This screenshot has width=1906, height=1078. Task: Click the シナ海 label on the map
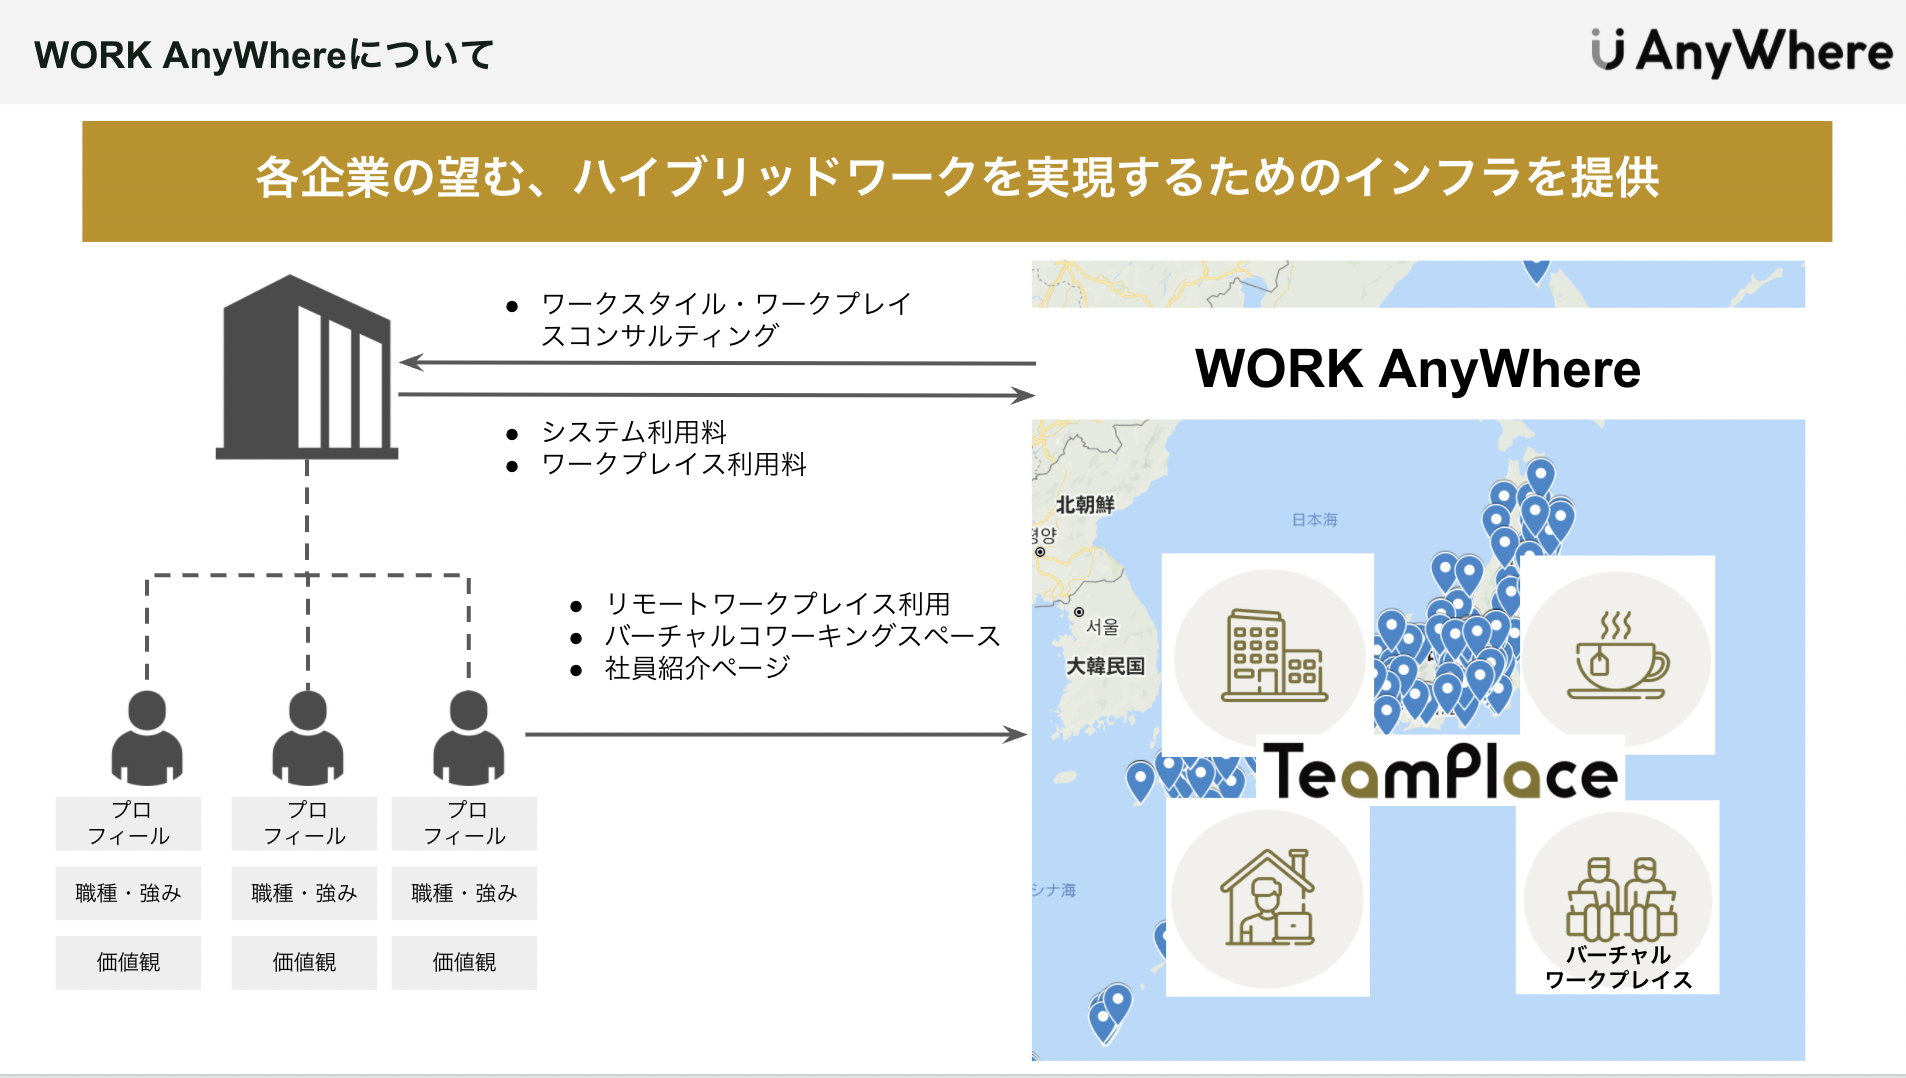[x=1054, y=890]
